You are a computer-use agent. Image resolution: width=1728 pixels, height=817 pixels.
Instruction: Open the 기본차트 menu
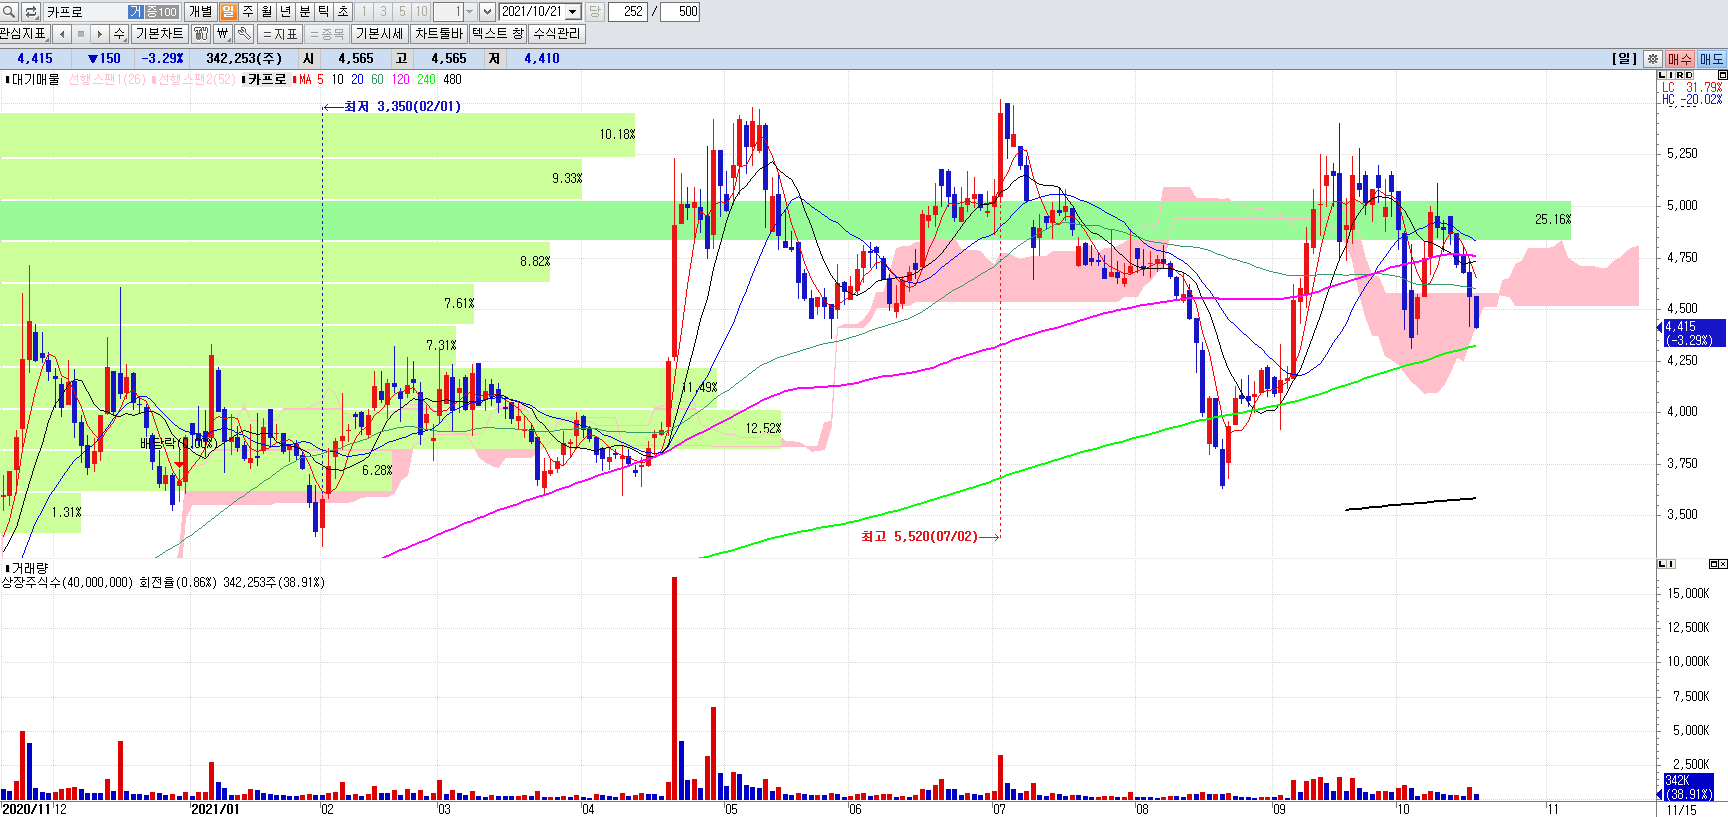coord(160,34)
